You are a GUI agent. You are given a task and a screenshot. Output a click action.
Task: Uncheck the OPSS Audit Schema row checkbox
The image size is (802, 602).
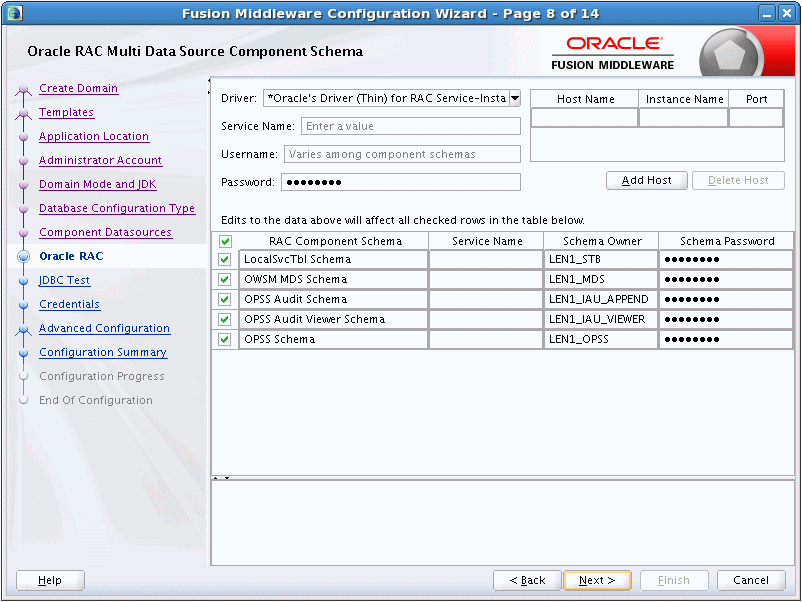(x=225, y=299)
